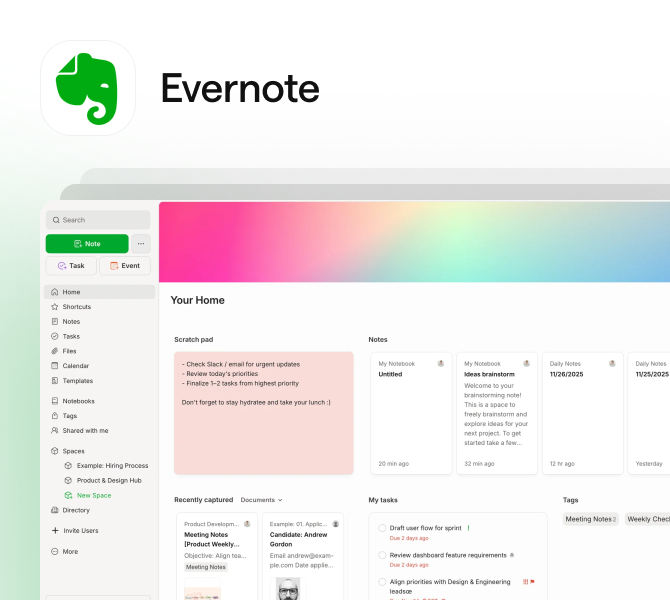Click the plus icon beside Invite Users

(55, 530)
